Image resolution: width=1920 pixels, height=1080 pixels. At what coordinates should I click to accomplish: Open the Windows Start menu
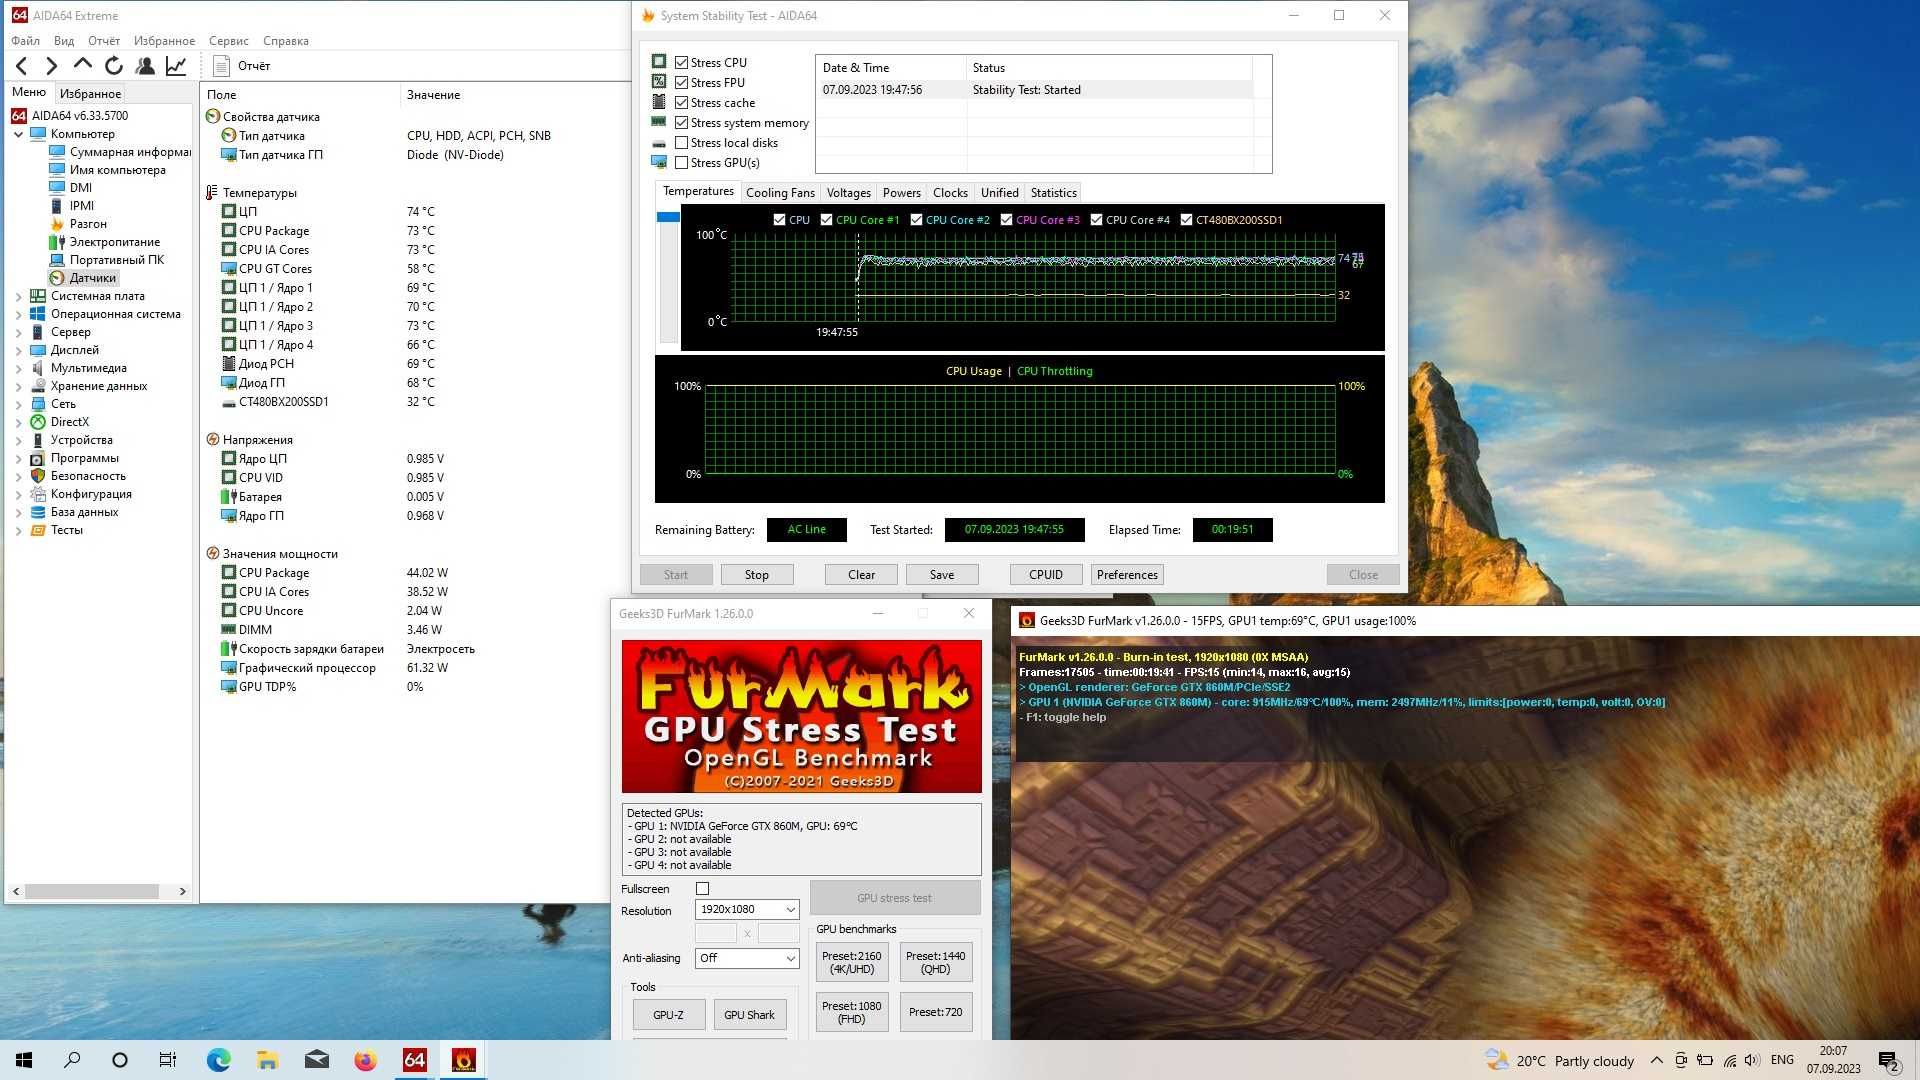pos(24,1060)
